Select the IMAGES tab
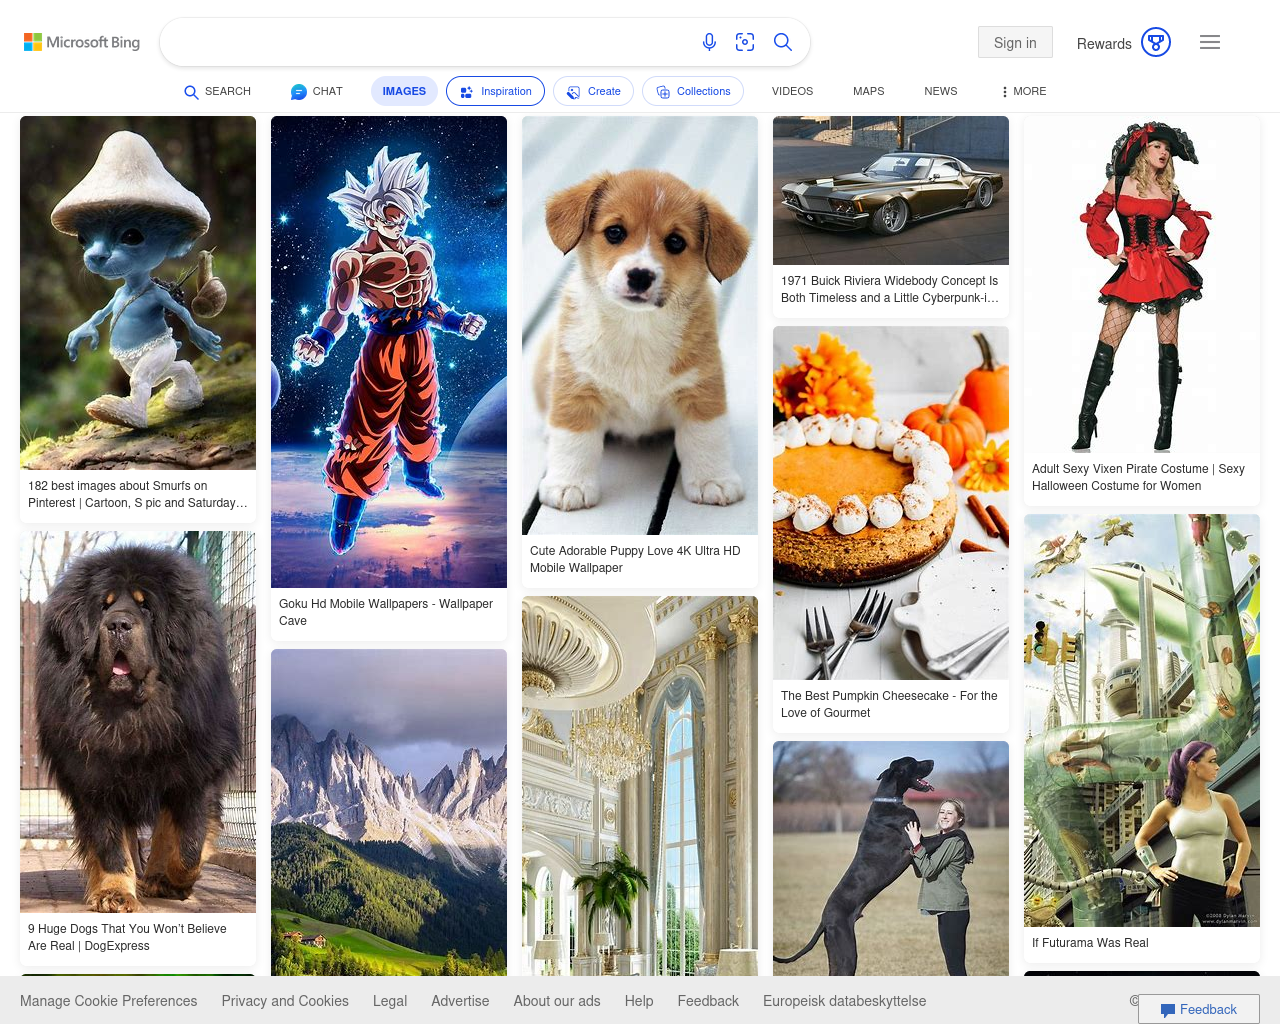 [x=404, y=91]
